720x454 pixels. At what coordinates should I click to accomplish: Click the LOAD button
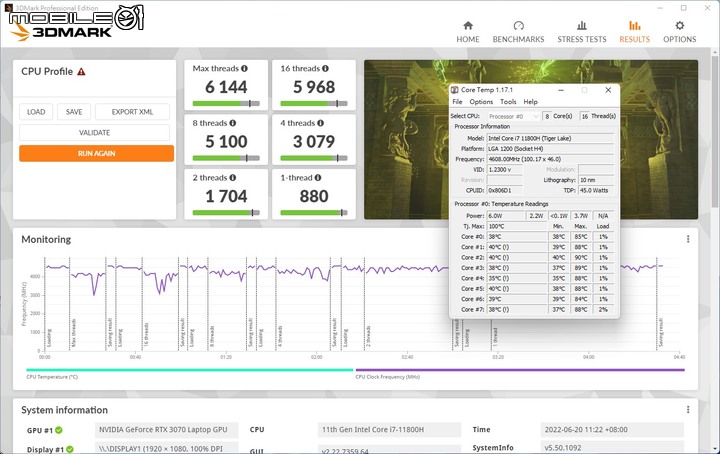point(36,112)
